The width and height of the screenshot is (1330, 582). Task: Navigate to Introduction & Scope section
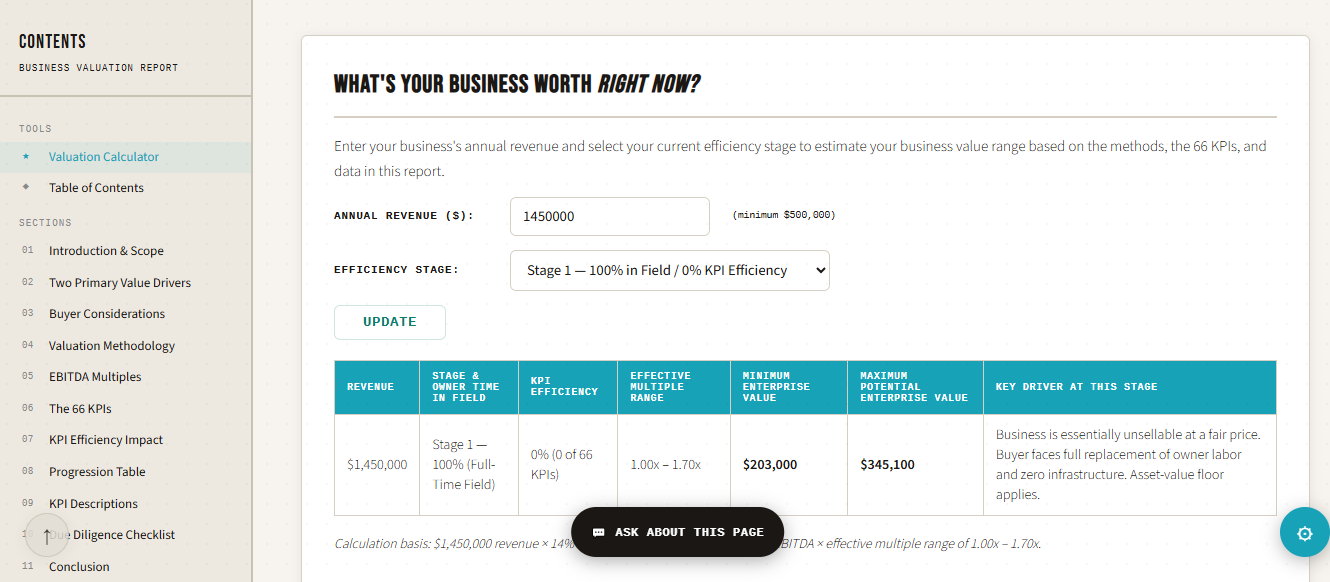click(106, 251)
